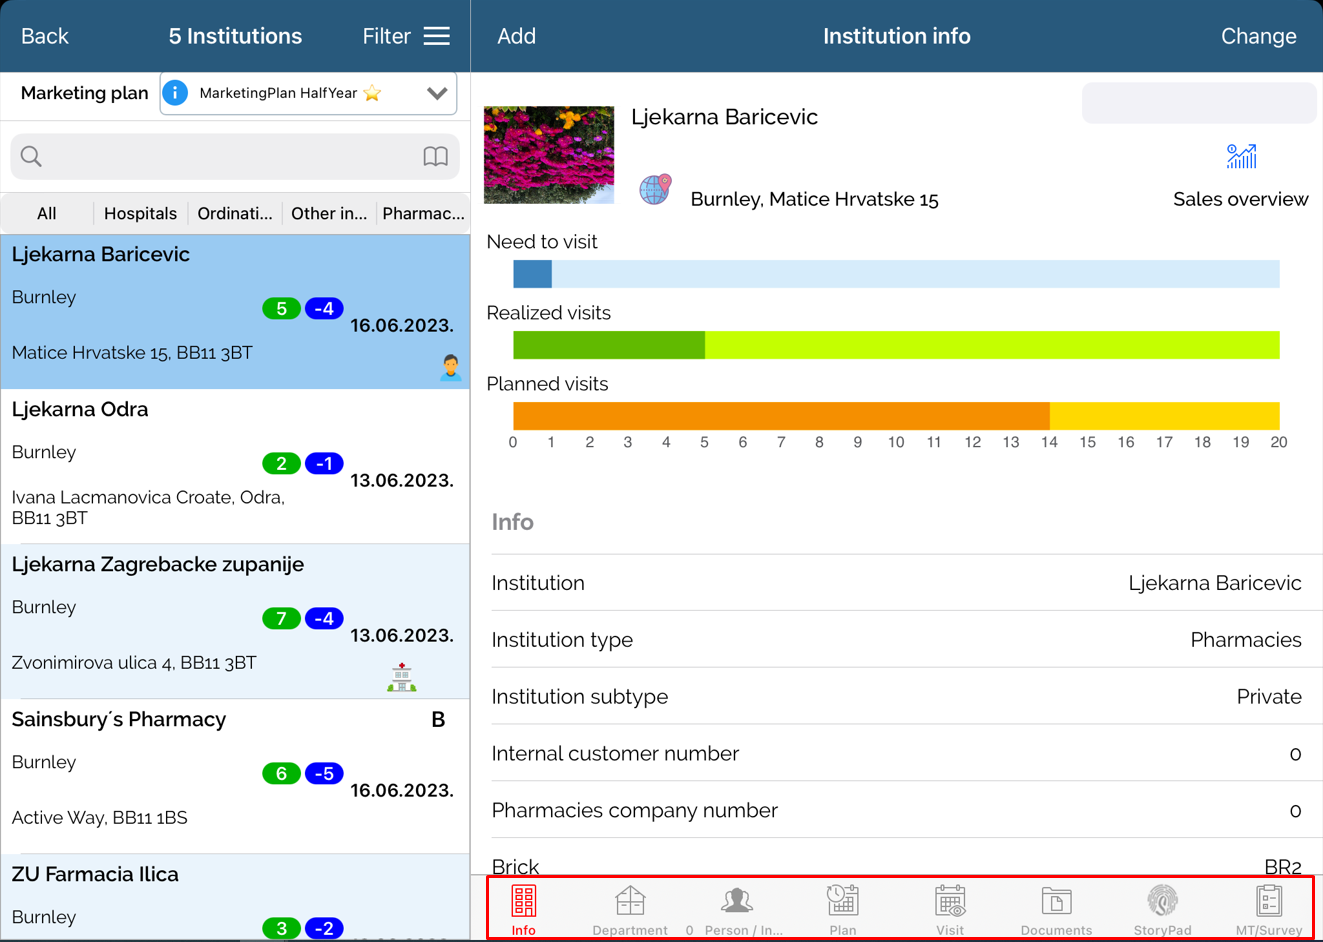
Task: Switch to the Other institutions tab
Action: click(x=328, y=213)
